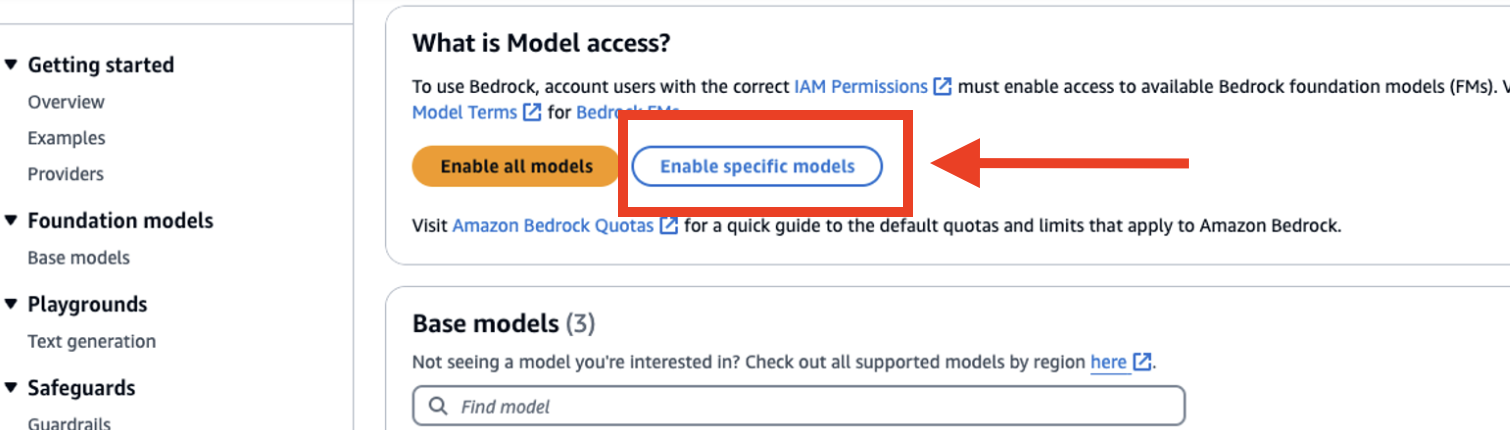Follow the Amazon Bedrock Quotas link

[553, 226]
